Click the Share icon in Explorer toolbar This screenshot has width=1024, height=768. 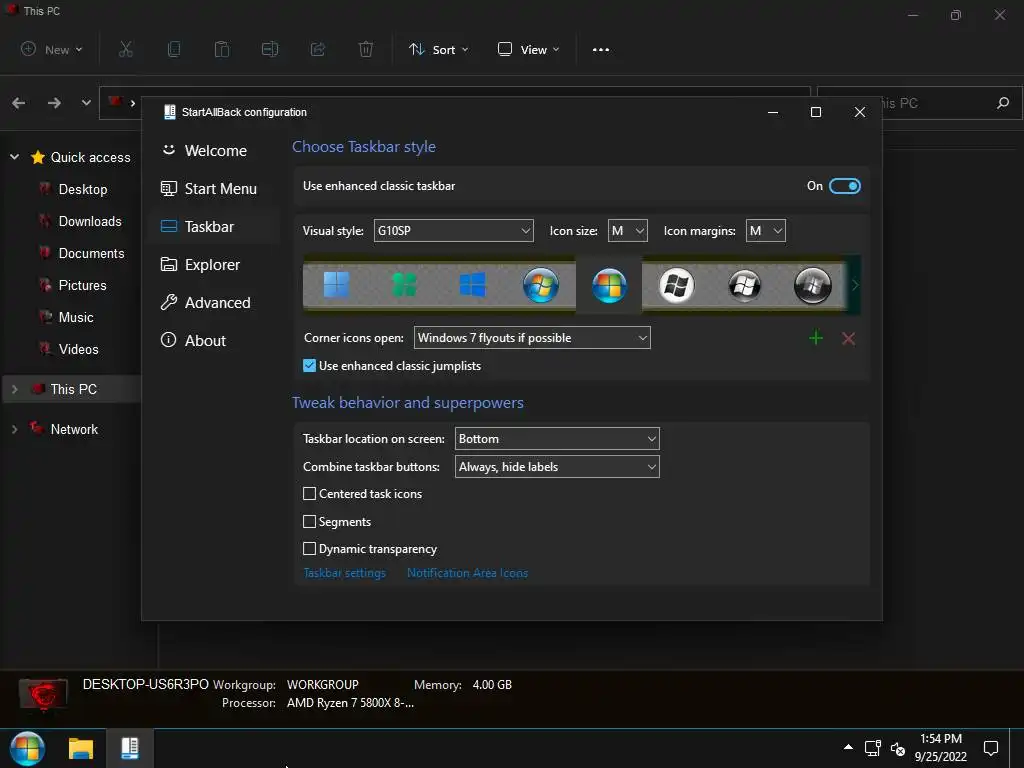click(x=318, y=49)
